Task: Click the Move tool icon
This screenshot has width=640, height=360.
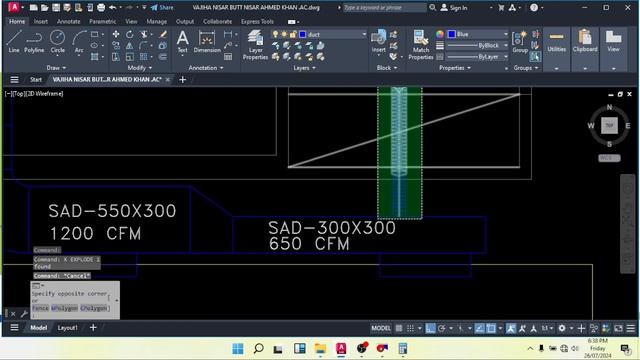Action: coord(116,34)
